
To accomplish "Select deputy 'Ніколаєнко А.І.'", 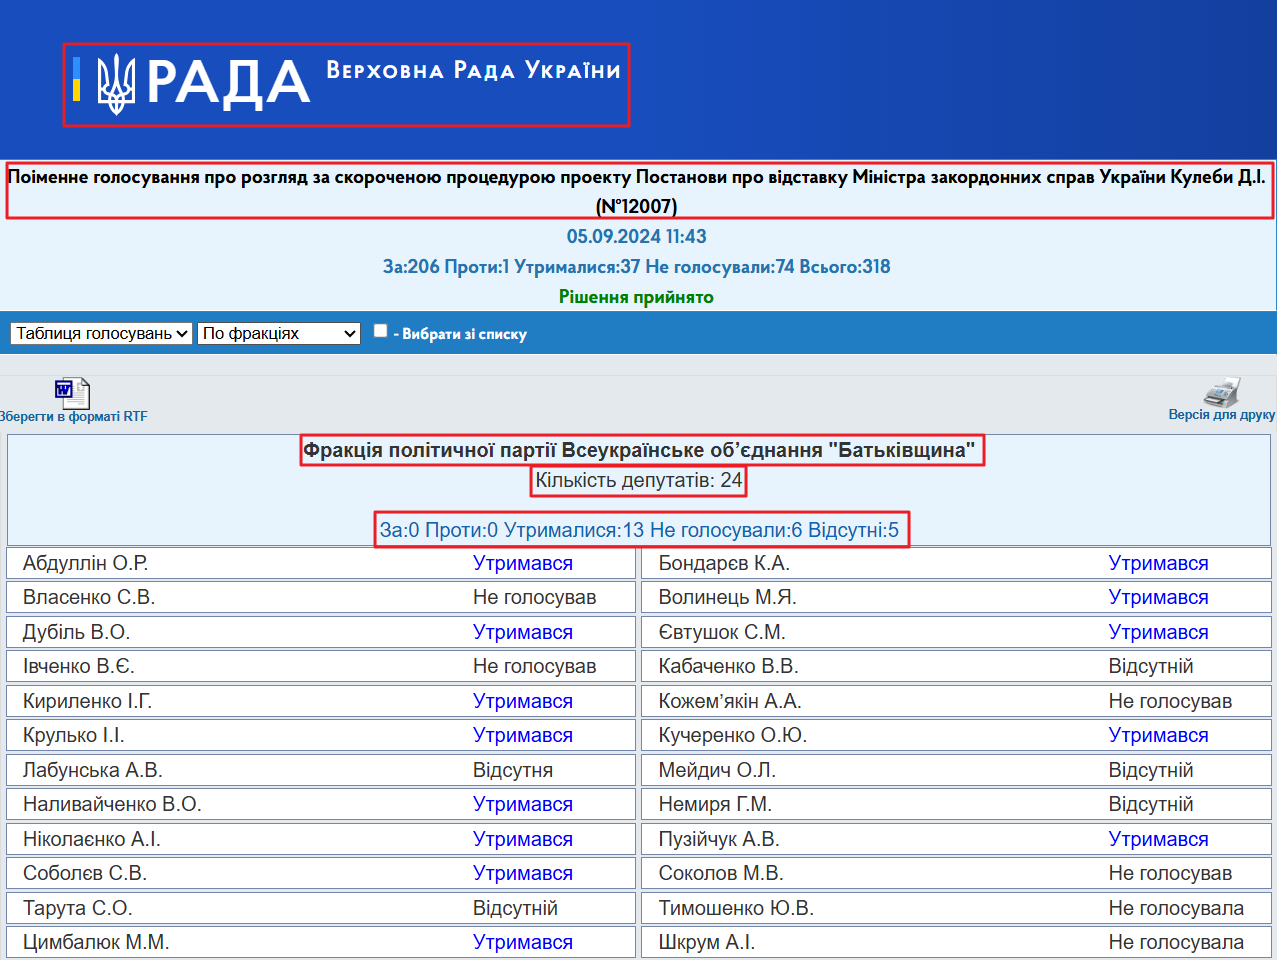I will (92, 839).
